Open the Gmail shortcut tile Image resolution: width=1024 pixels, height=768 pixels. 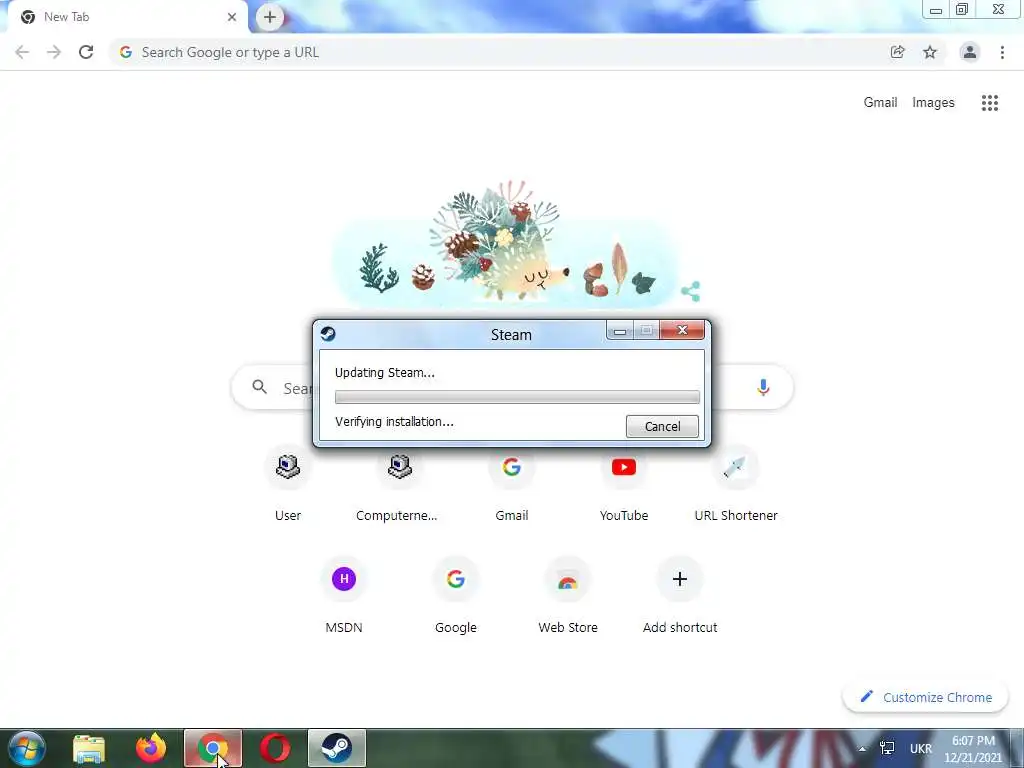(x=511, y=485)
